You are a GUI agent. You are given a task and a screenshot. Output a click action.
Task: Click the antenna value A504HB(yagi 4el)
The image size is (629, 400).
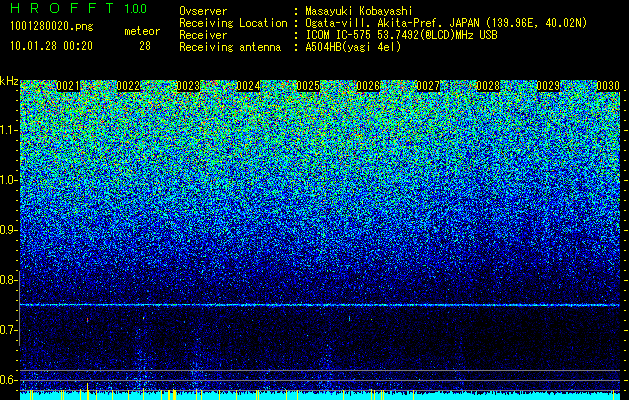(353, 47)
